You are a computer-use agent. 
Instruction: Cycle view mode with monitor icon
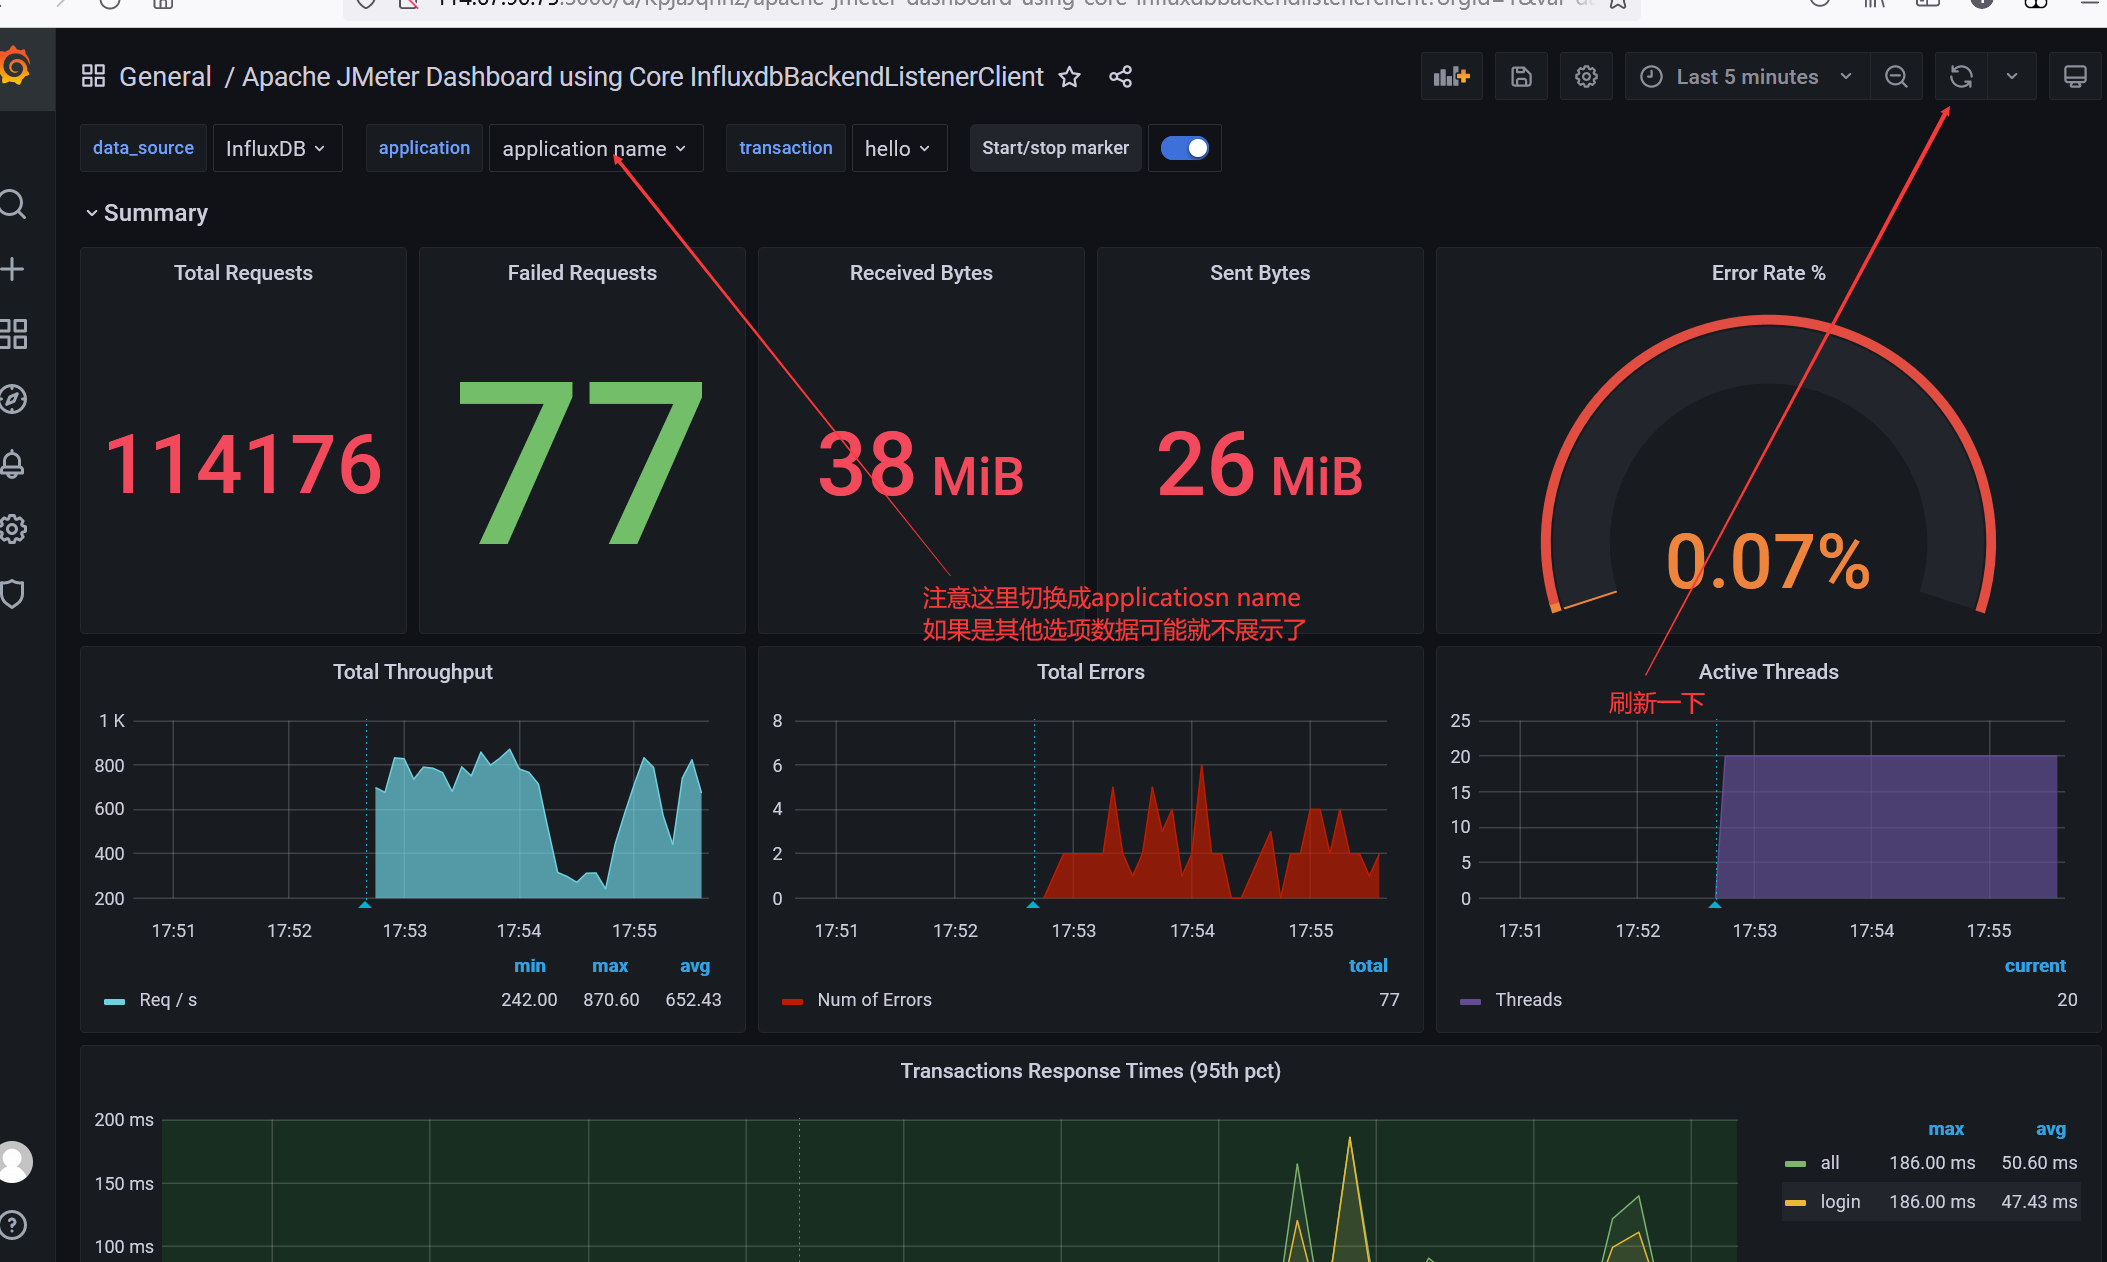click(x=2075, y=77)
